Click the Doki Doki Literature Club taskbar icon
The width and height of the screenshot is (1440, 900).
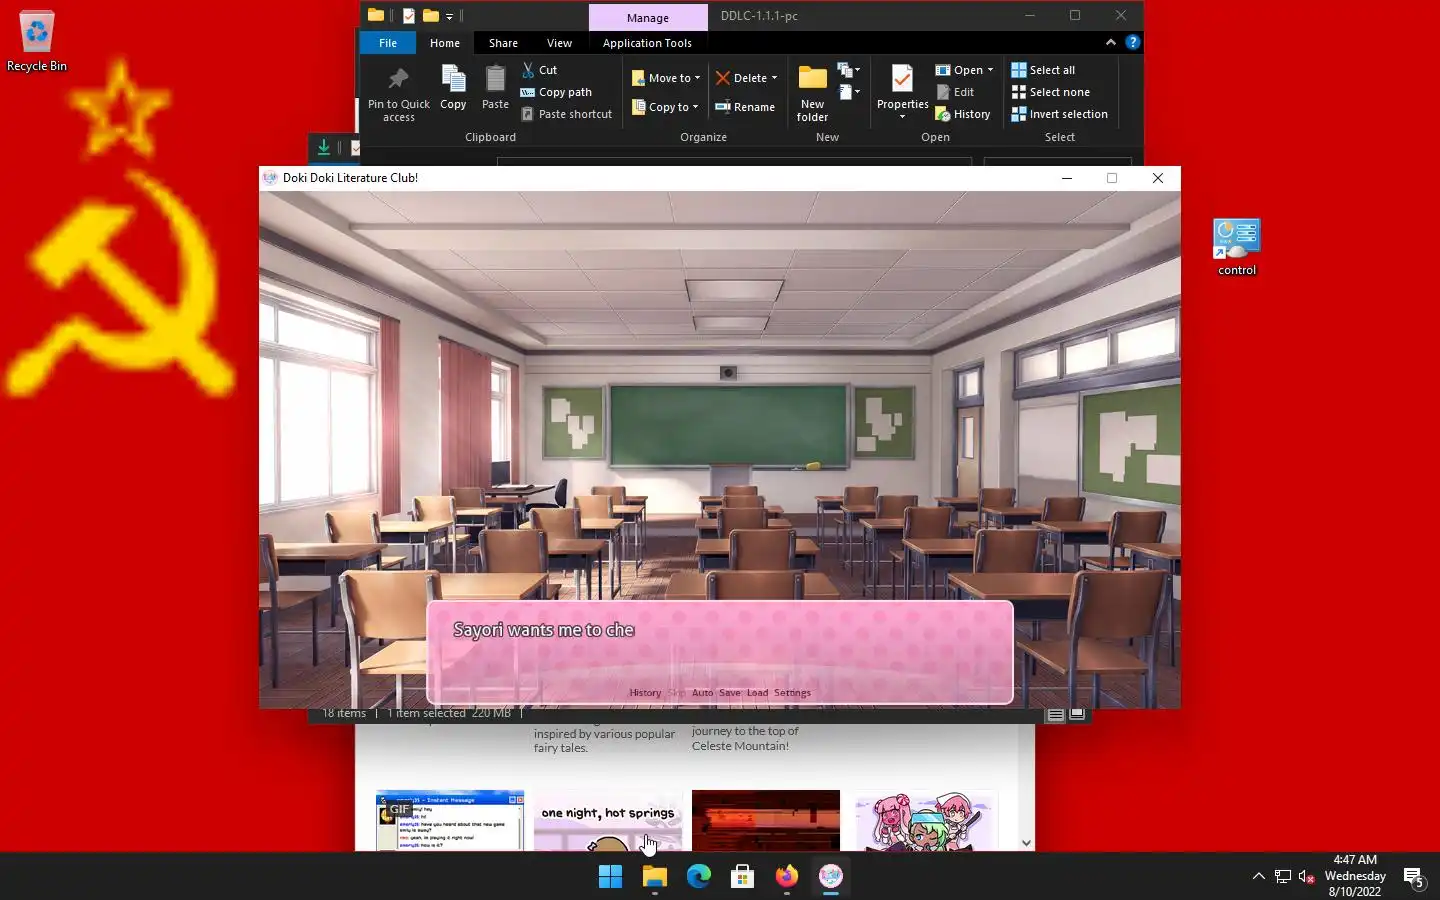tap(831, 877)
